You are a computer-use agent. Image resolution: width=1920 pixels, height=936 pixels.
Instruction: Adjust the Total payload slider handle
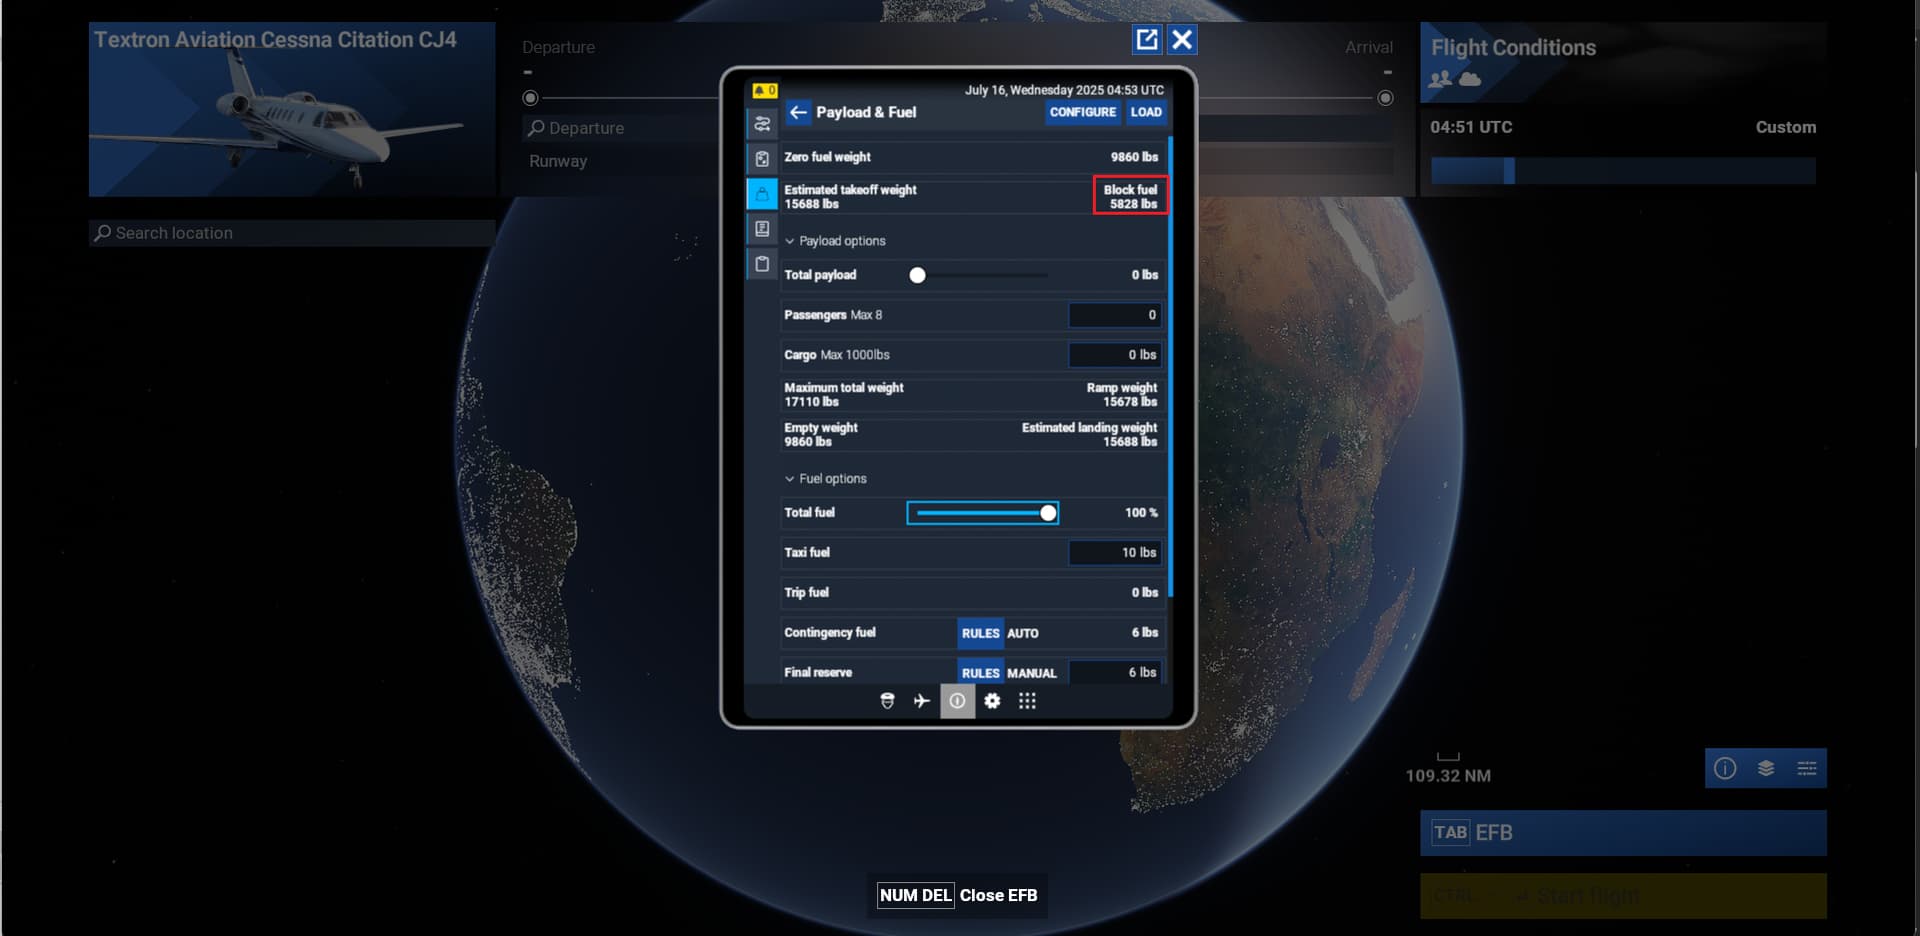point(917,275)
